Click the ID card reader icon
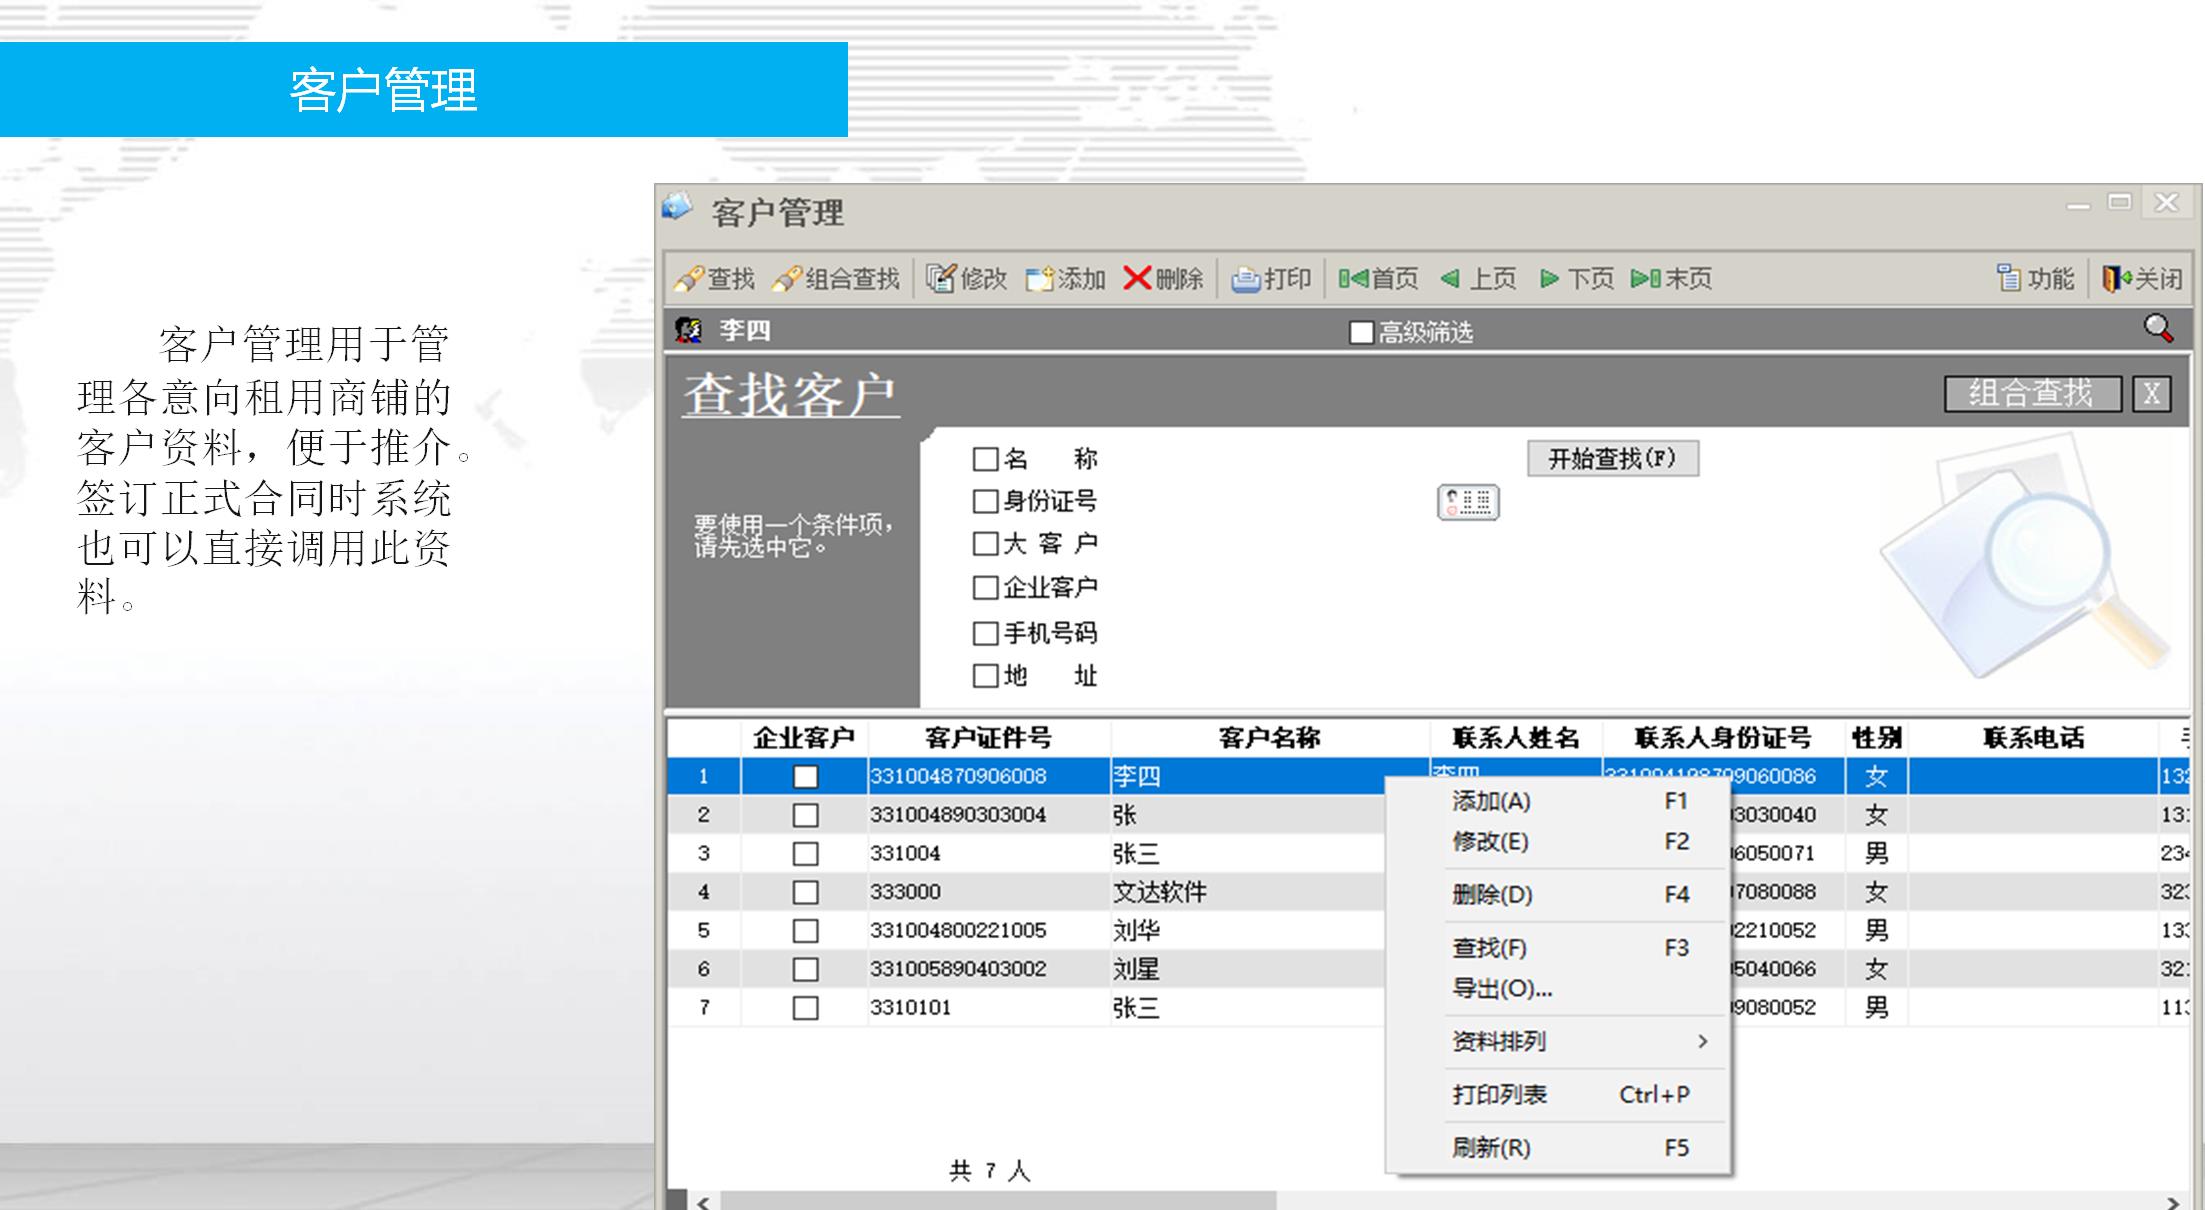 (1467, 502)
